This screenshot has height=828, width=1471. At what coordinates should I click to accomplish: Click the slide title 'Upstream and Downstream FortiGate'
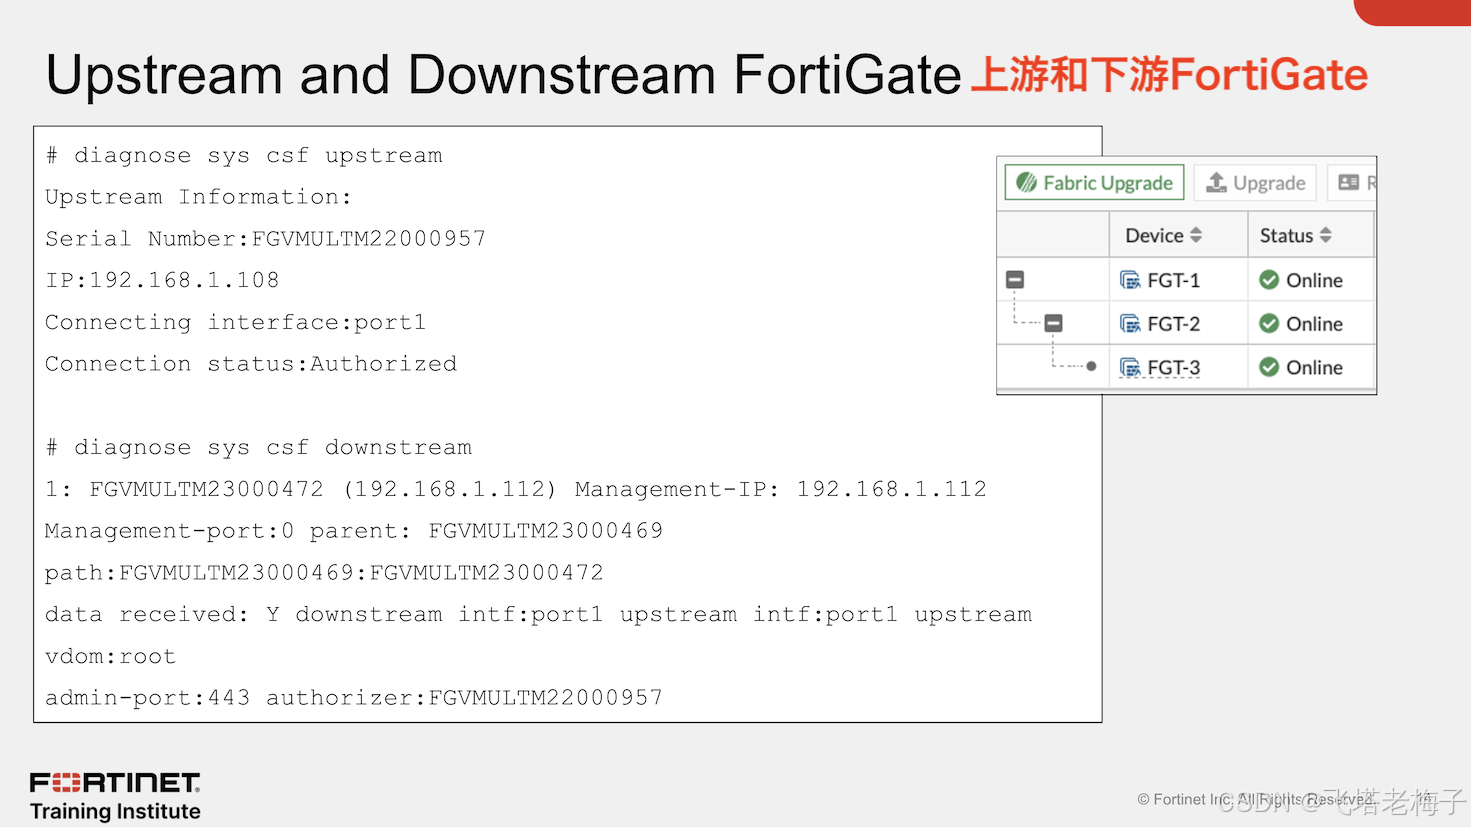(503, 75)
